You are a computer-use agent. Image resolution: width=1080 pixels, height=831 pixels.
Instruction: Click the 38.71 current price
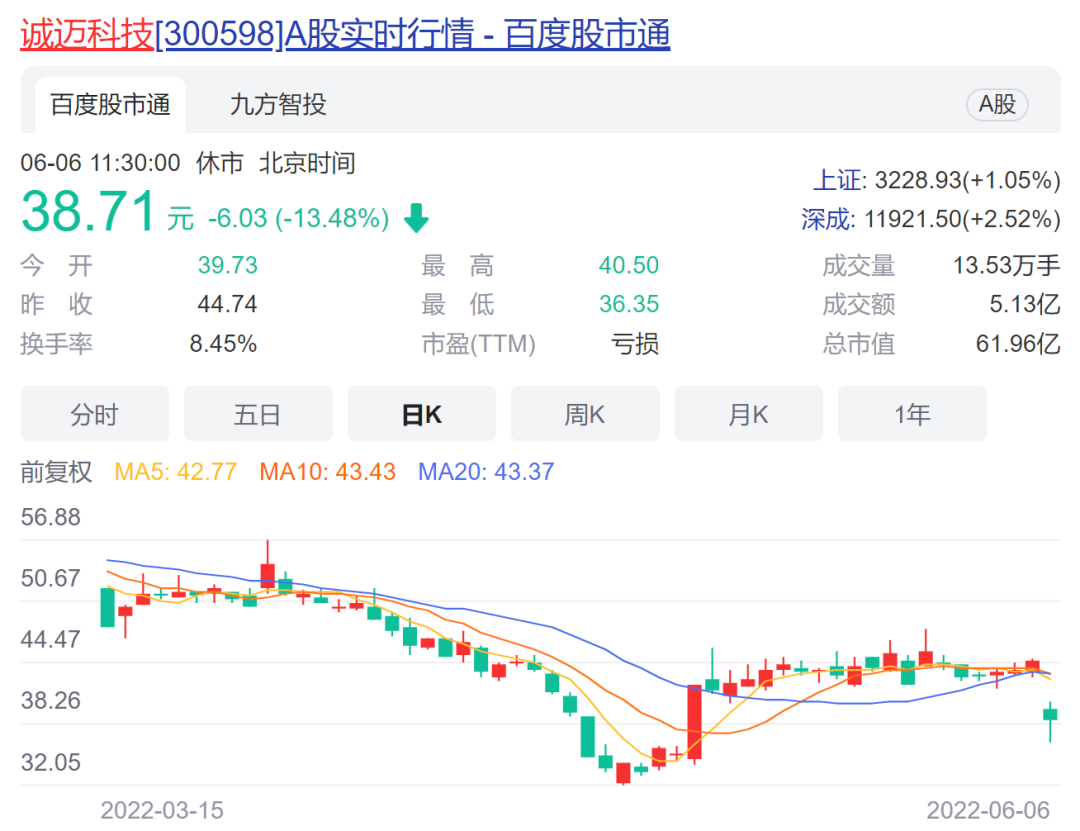click(x=89, y=213)
